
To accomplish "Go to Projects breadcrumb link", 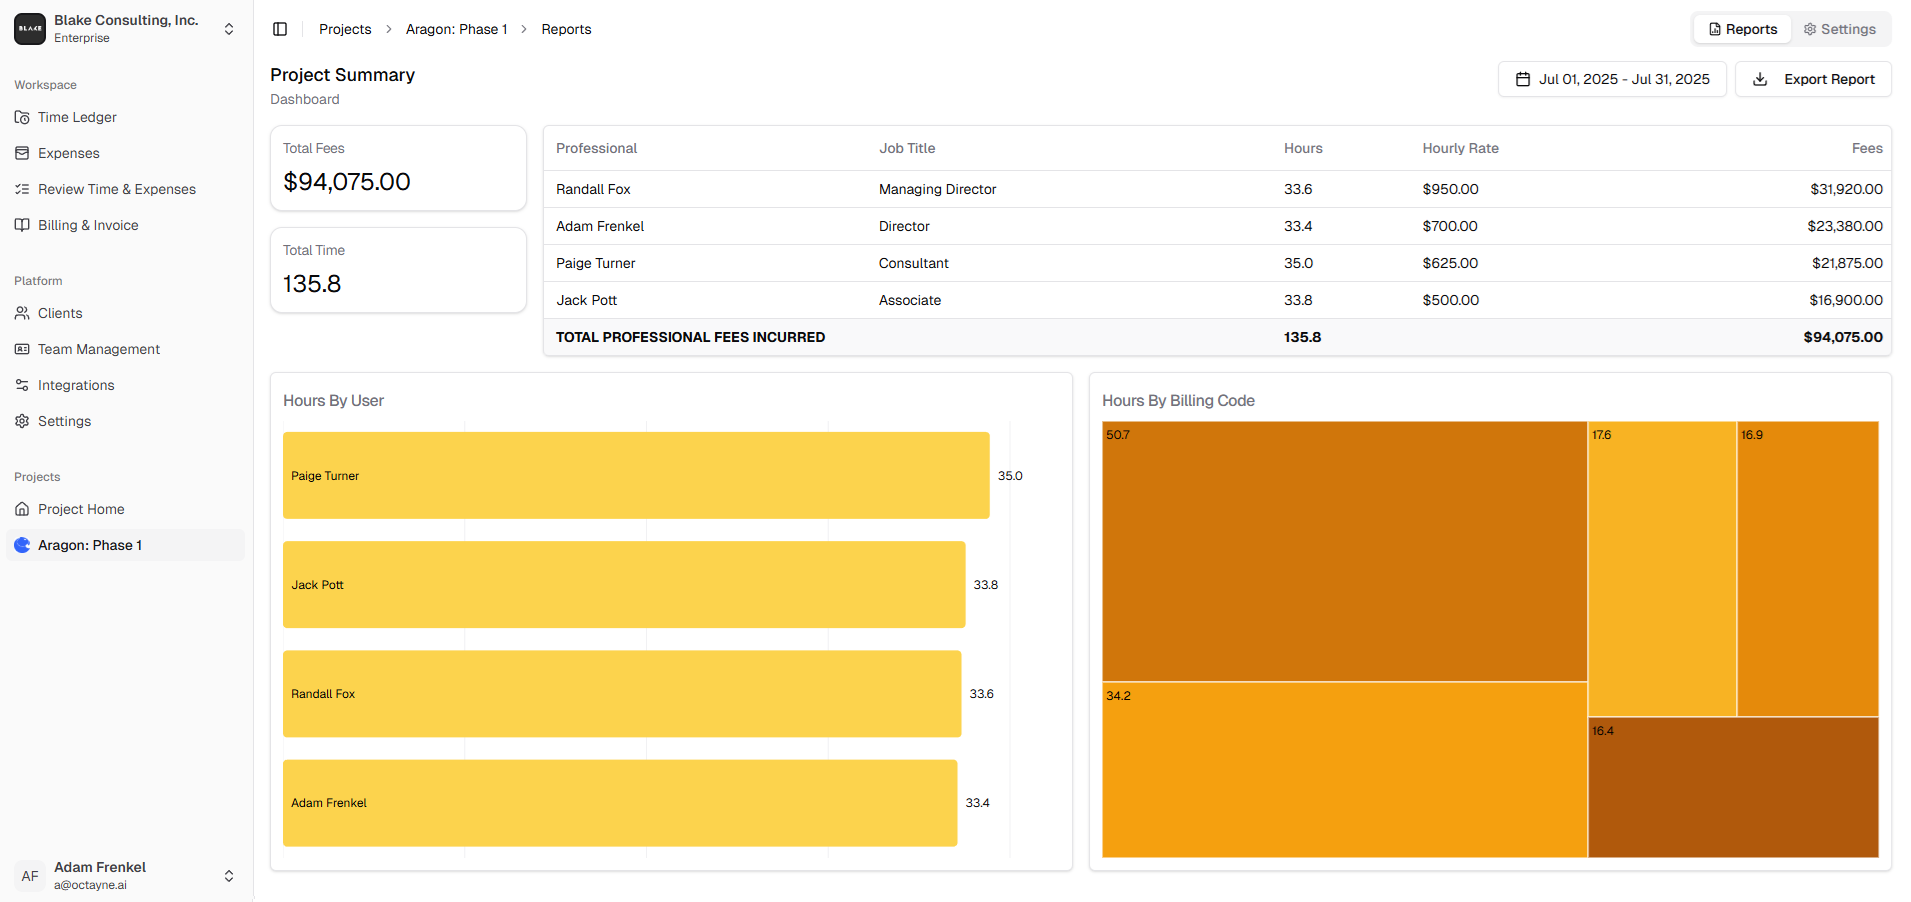I will 345,29.
